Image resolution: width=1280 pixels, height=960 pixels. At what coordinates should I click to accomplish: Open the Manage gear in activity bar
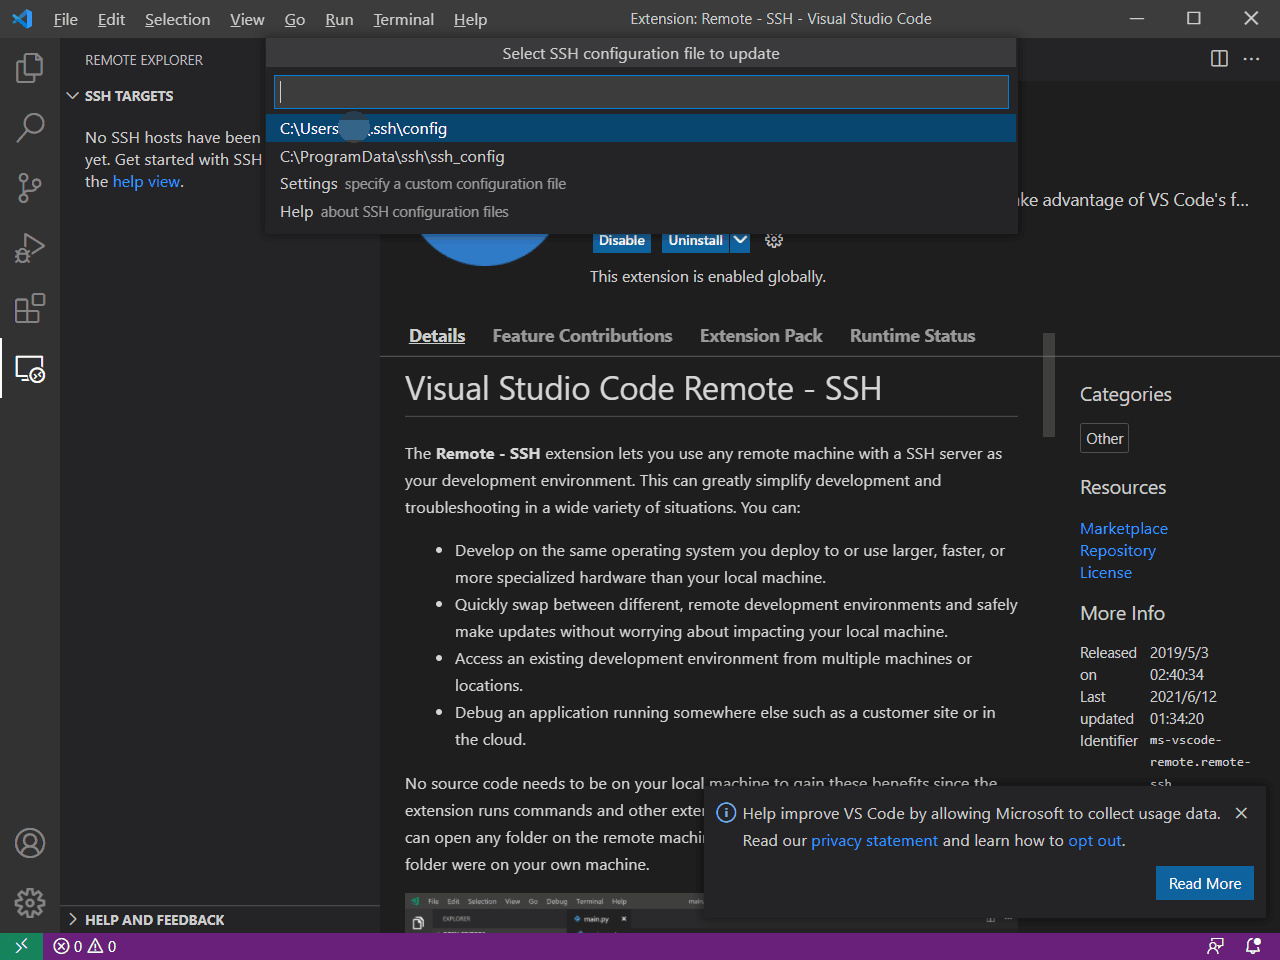pyautogui.click(x=30, y=903)
